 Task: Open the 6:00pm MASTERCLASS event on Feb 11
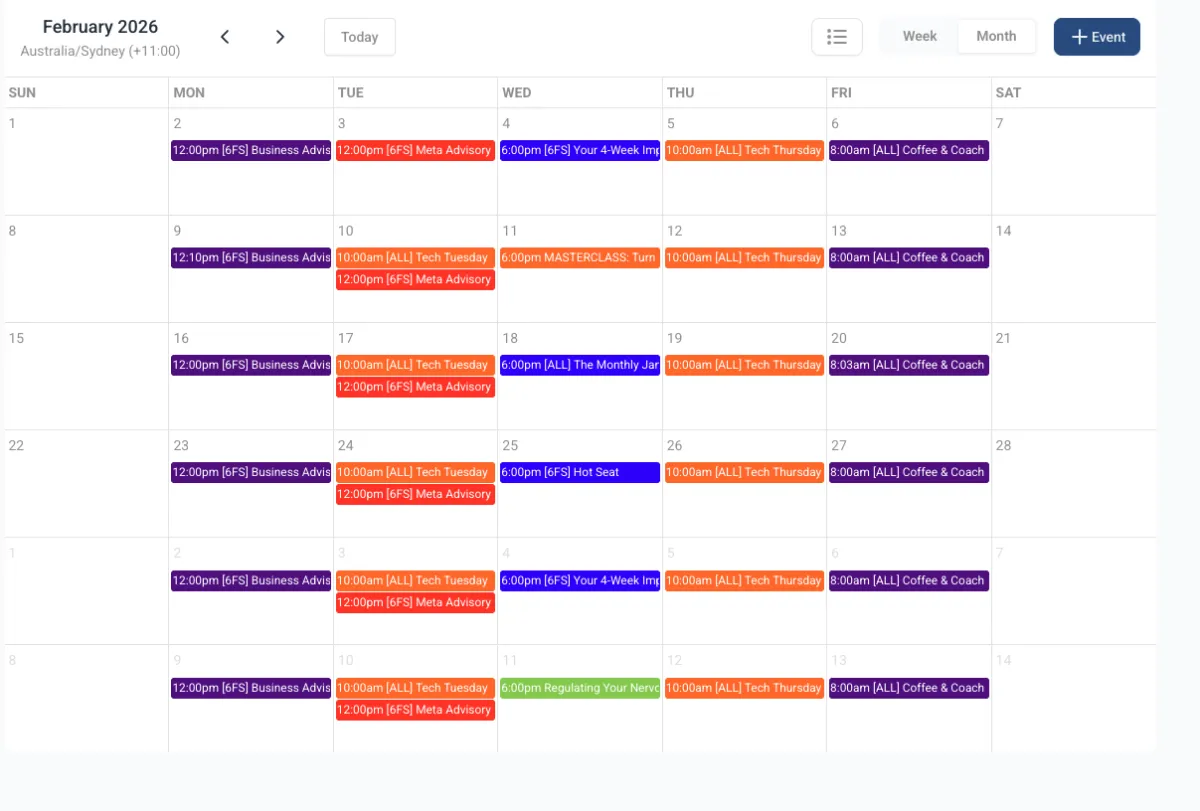click(x=580, y=258)
